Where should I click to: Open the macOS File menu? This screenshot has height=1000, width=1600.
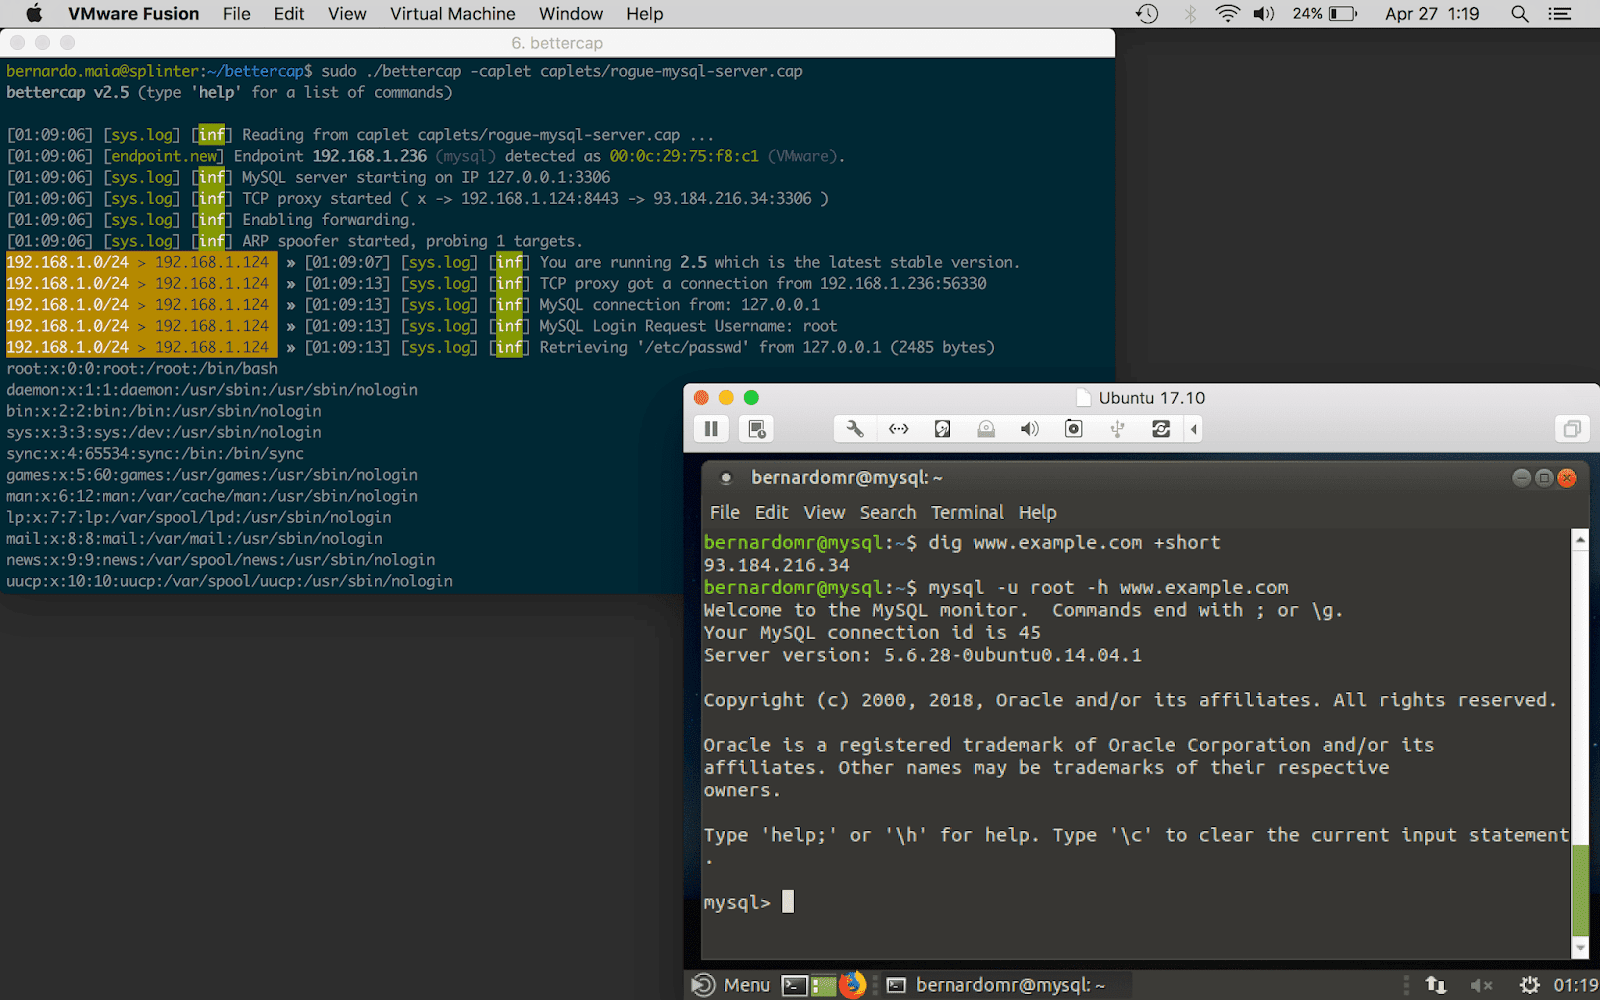point(237,14)
